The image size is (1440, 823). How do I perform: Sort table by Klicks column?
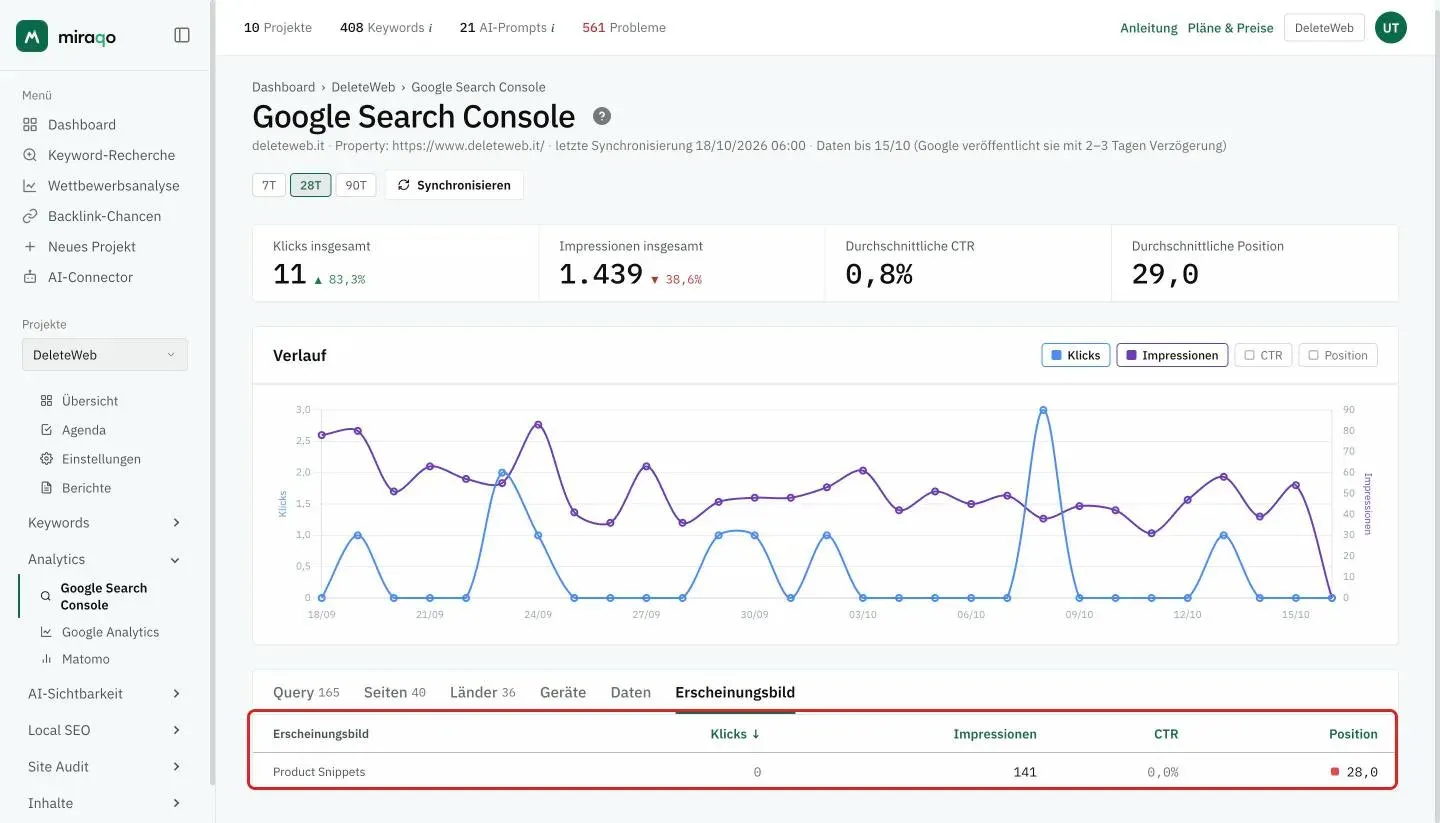(x=735, y=734)
